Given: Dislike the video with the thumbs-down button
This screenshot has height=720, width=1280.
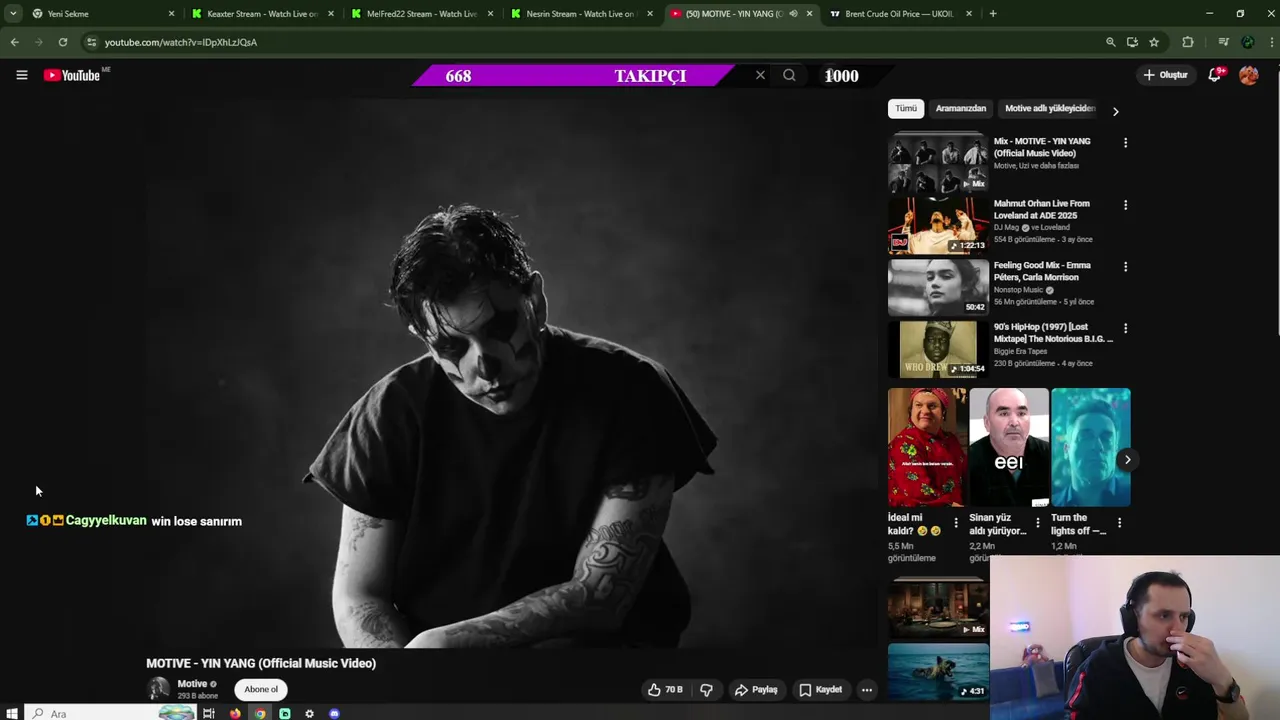Looking at the screenshot, I should tap(706, 689).
